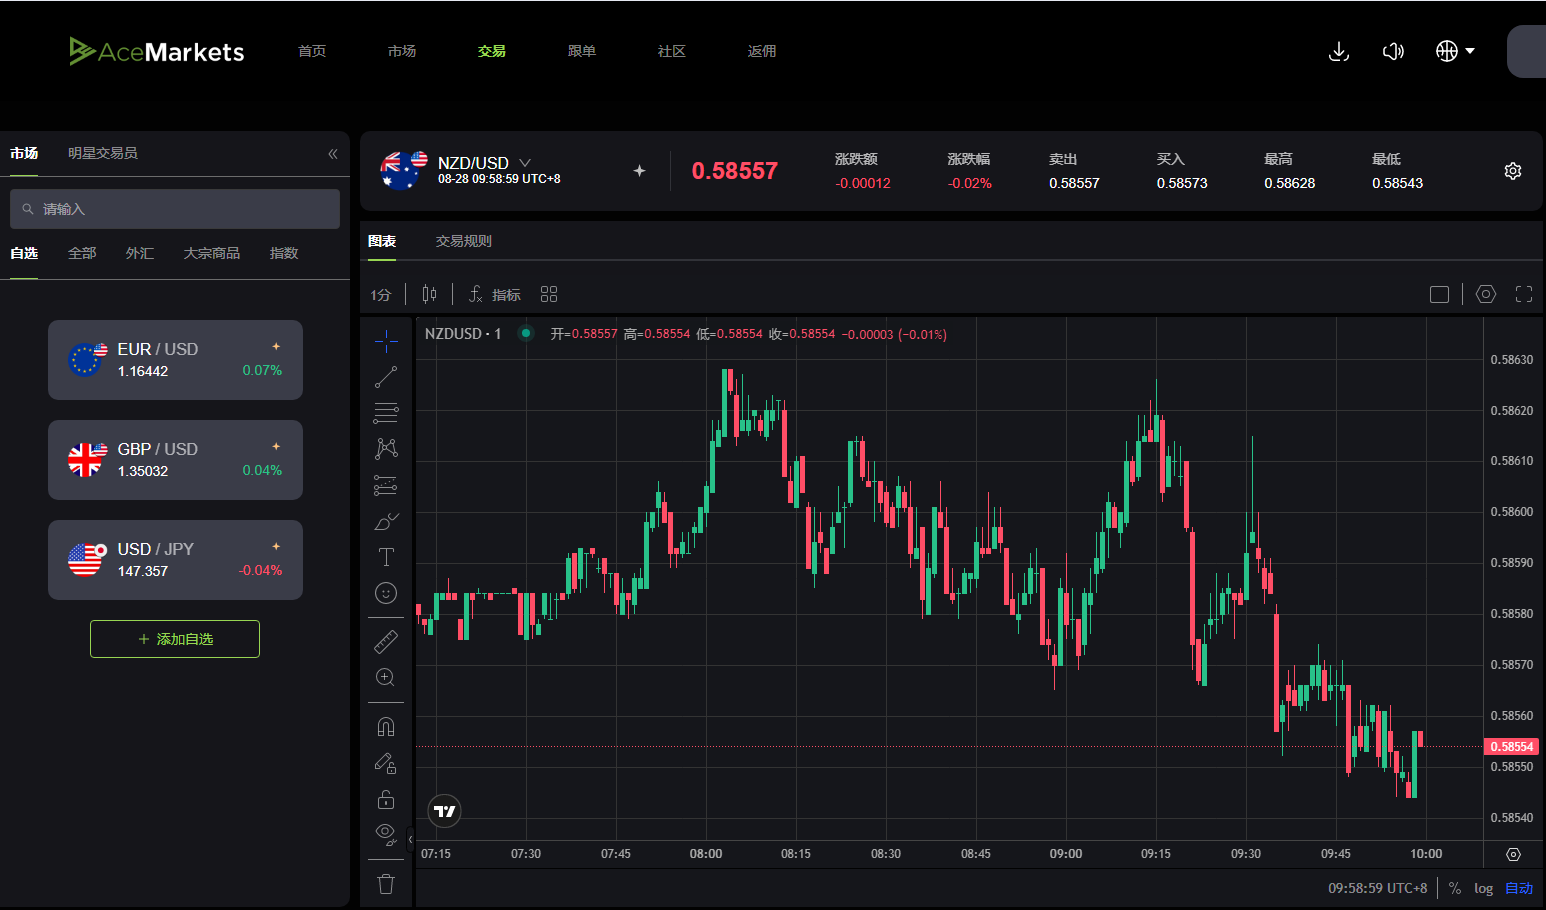Open the chart settings gear
The image size is (1546, 910).
click(1486, 294)
